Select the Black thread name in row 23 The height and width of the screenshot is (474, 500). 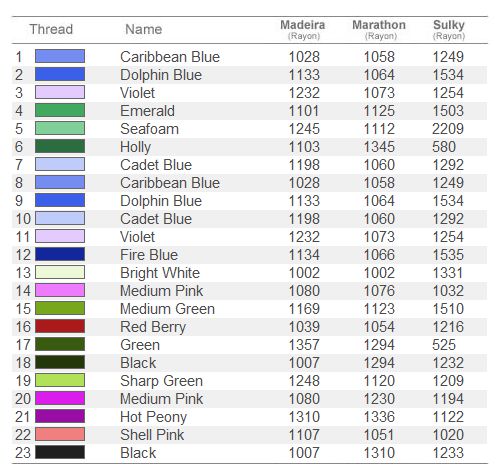pos(138,453)
